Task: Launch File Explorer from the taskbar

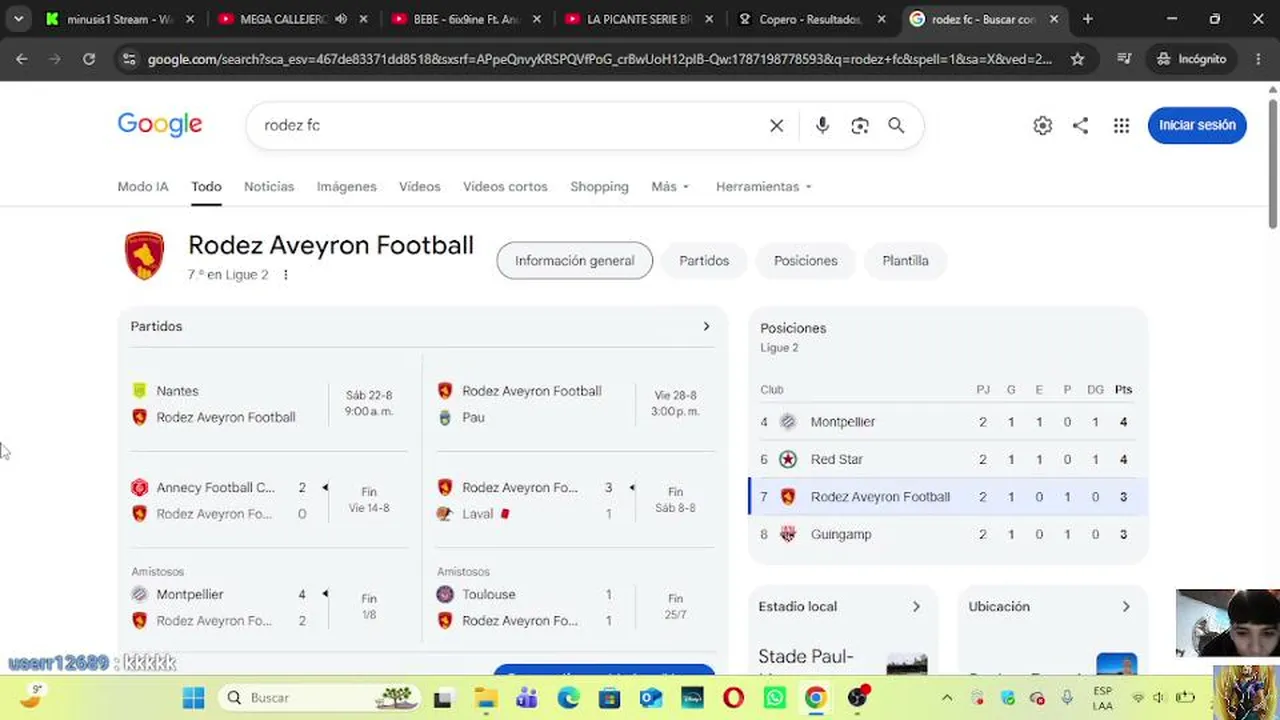Action: [x=485, y=697]
